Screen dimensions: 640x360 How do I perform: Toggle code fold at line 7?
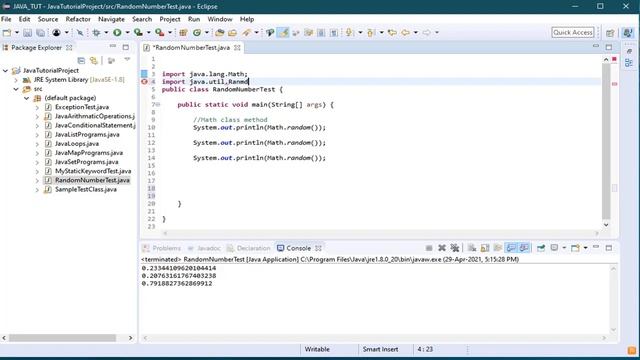(158, 105)
